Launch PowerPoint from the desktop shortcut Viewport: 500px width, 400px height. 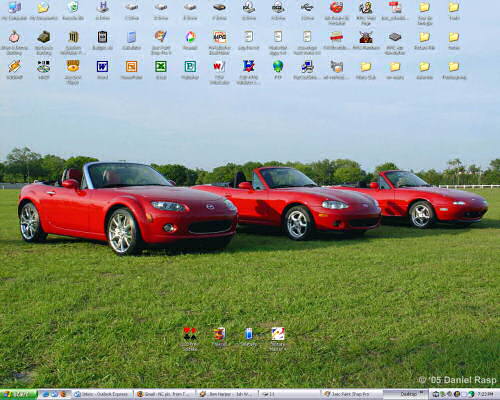pyautogui.click(x=132, y=70)
